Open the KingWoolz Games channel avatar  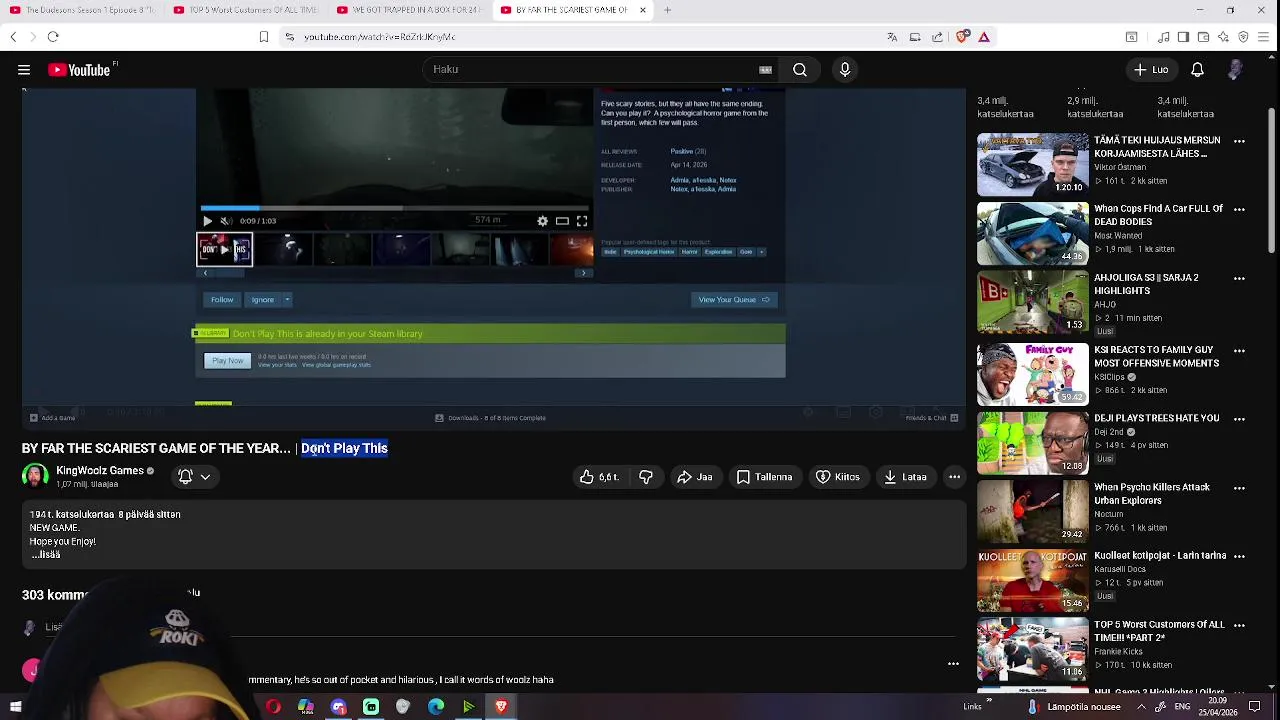tap(35, 477)
